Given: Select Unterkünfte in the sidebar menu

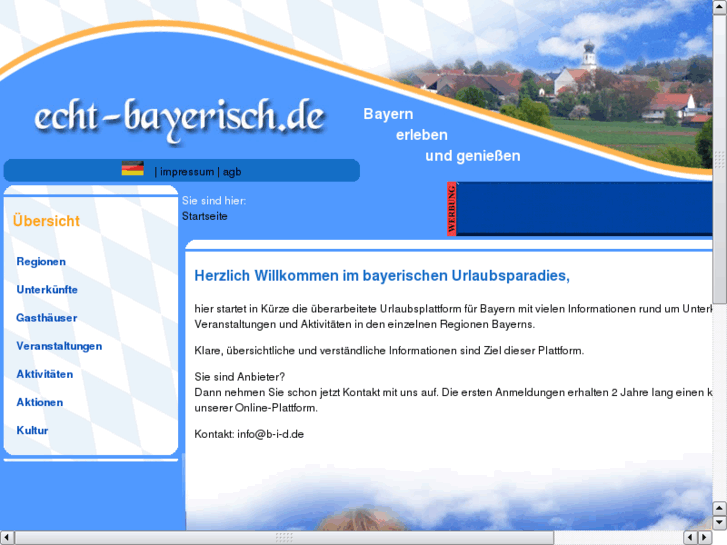Looking at the screenshot, I should tap(47, 290).
